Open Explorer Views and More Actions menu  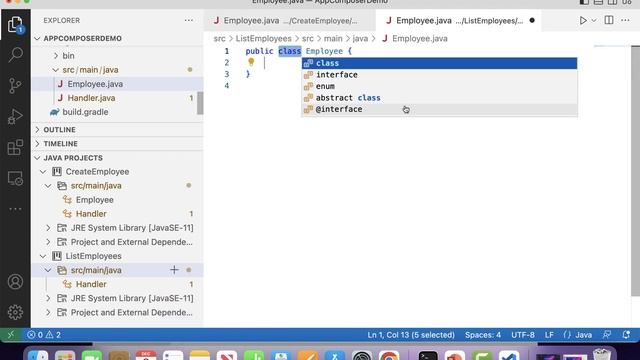[189, 20]
